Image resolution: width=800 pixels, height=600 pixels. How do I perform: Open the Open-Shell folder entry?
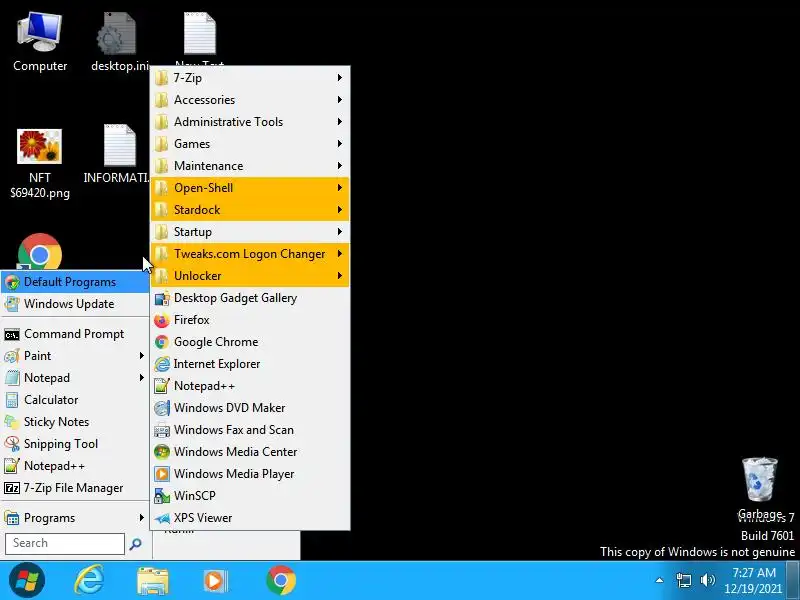(250, 188)
